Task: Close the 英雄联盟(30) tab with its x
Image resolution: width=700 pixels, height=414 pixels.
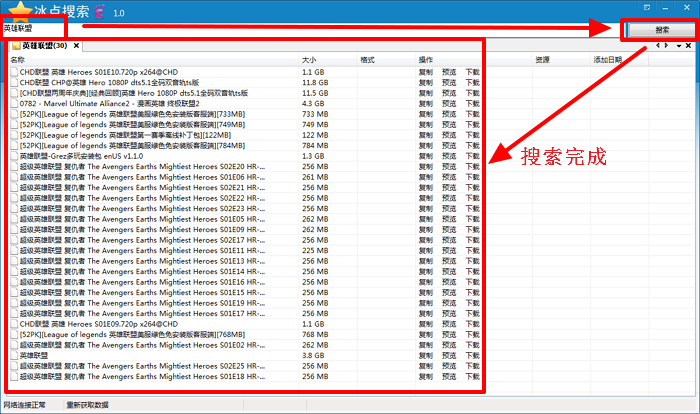Action: coord(76,46)
